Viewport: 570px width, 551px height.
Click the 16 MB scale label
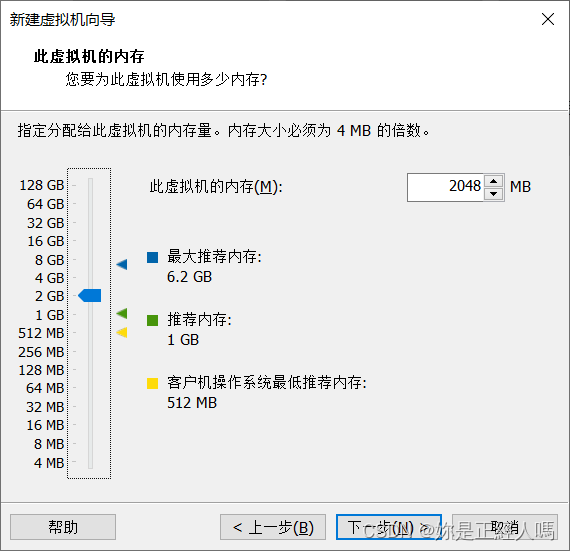(x=45, y=425)
